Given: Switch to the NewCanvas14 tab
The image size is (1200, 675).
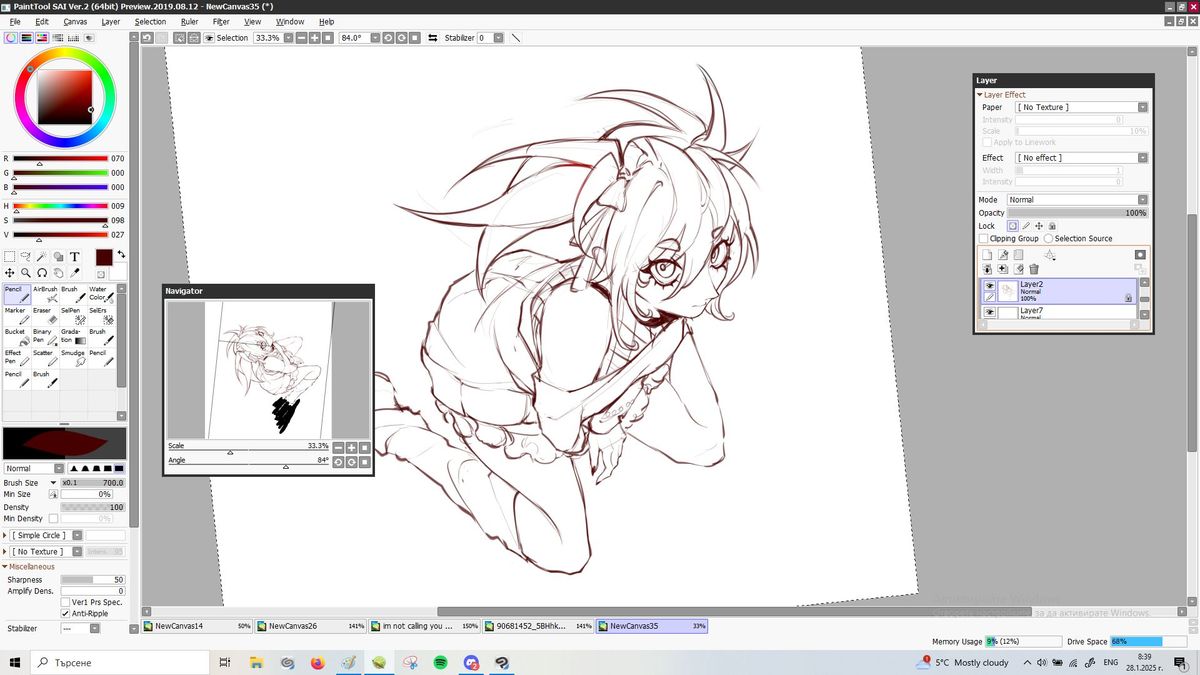Looking at the screenshot, I should [x=197, y=626].
